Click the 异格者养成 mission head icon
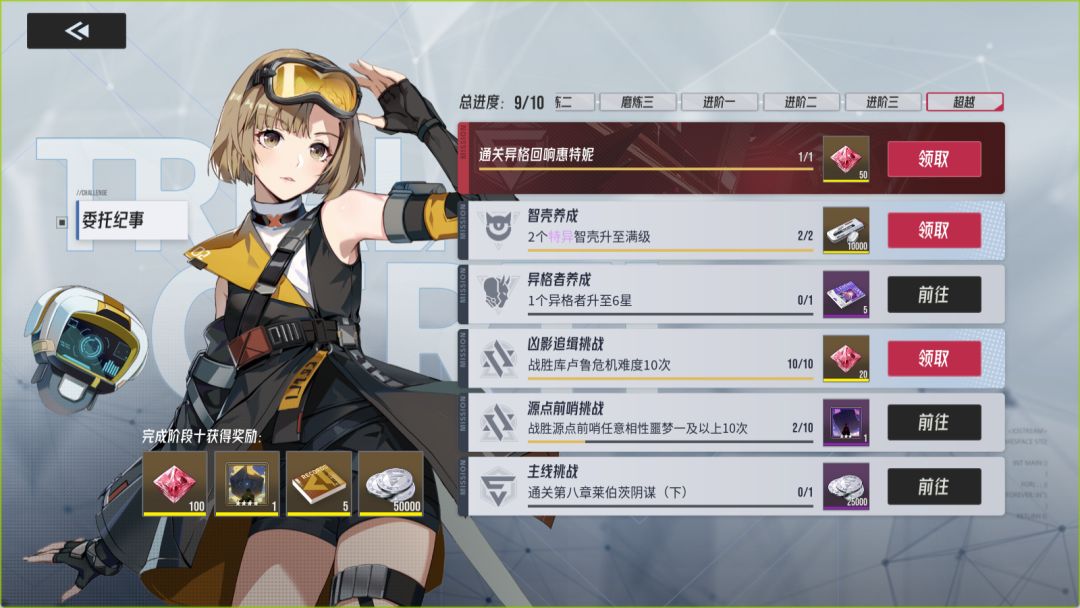Image resolution: width=1080 pixels, height=608 pixels. pyautogui.click(x=498, y=293)
